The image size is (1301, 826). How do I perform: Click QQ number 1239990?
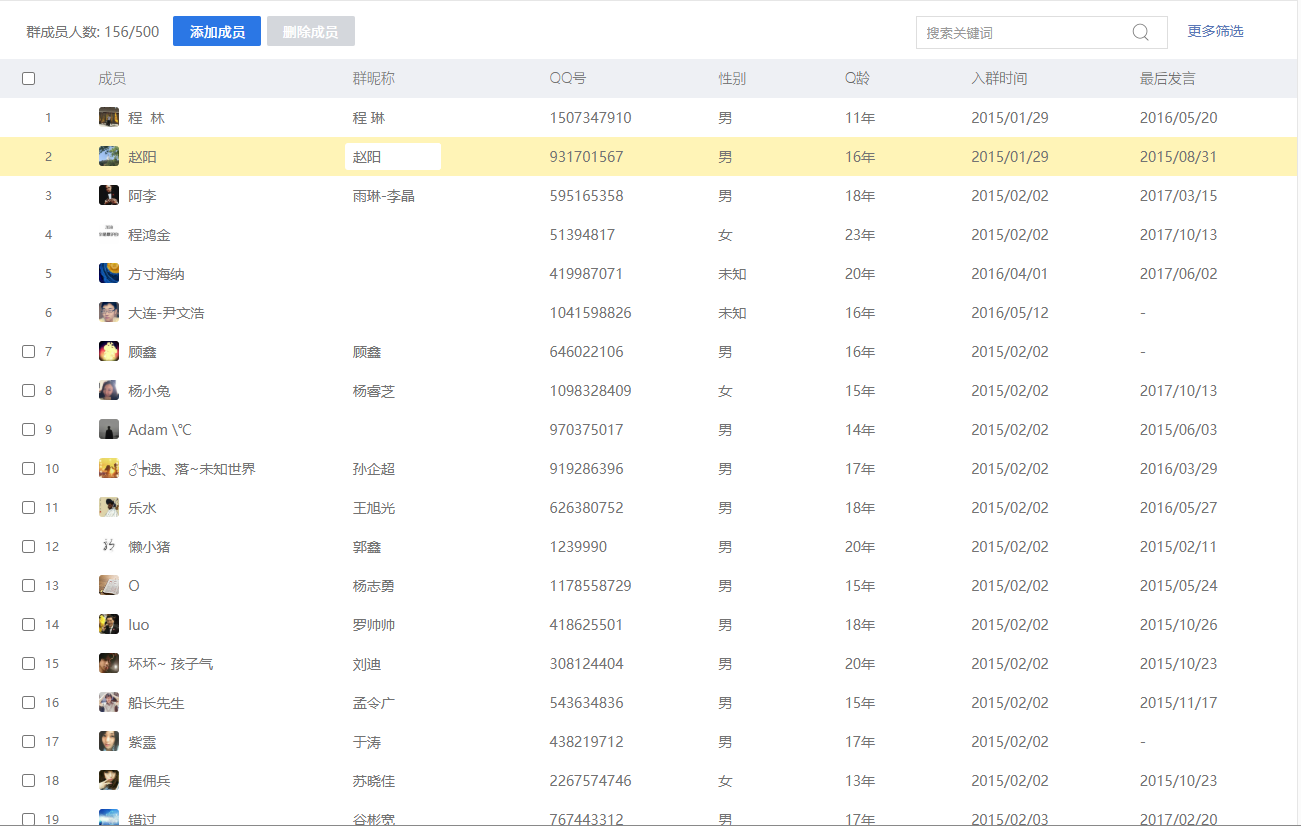[x=578, y=546]
